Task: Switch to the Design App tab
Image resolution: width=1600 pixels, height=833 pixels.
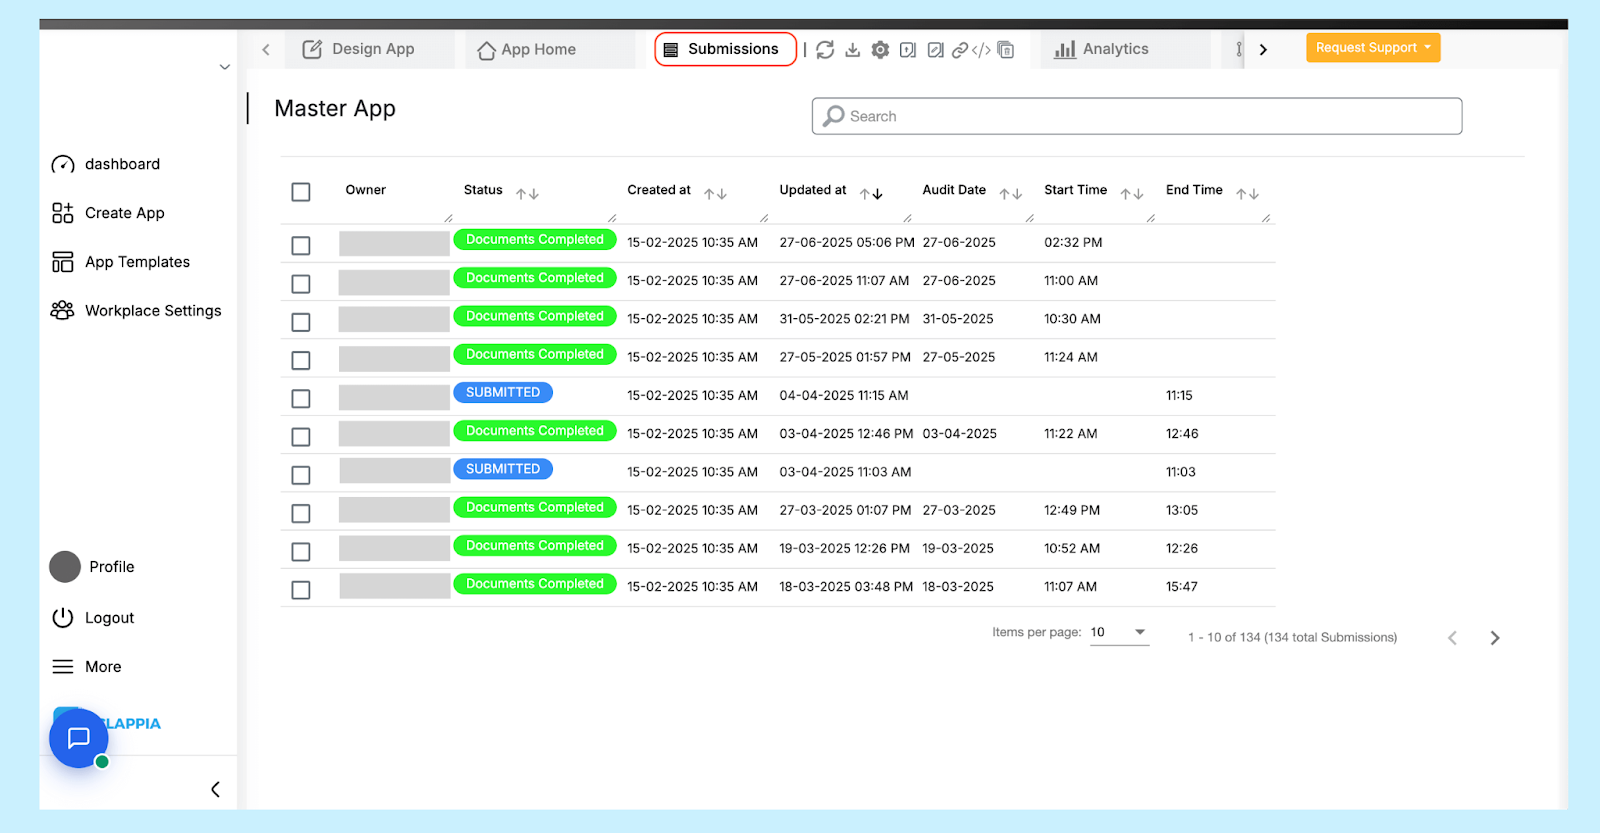Action: [370, 49]
